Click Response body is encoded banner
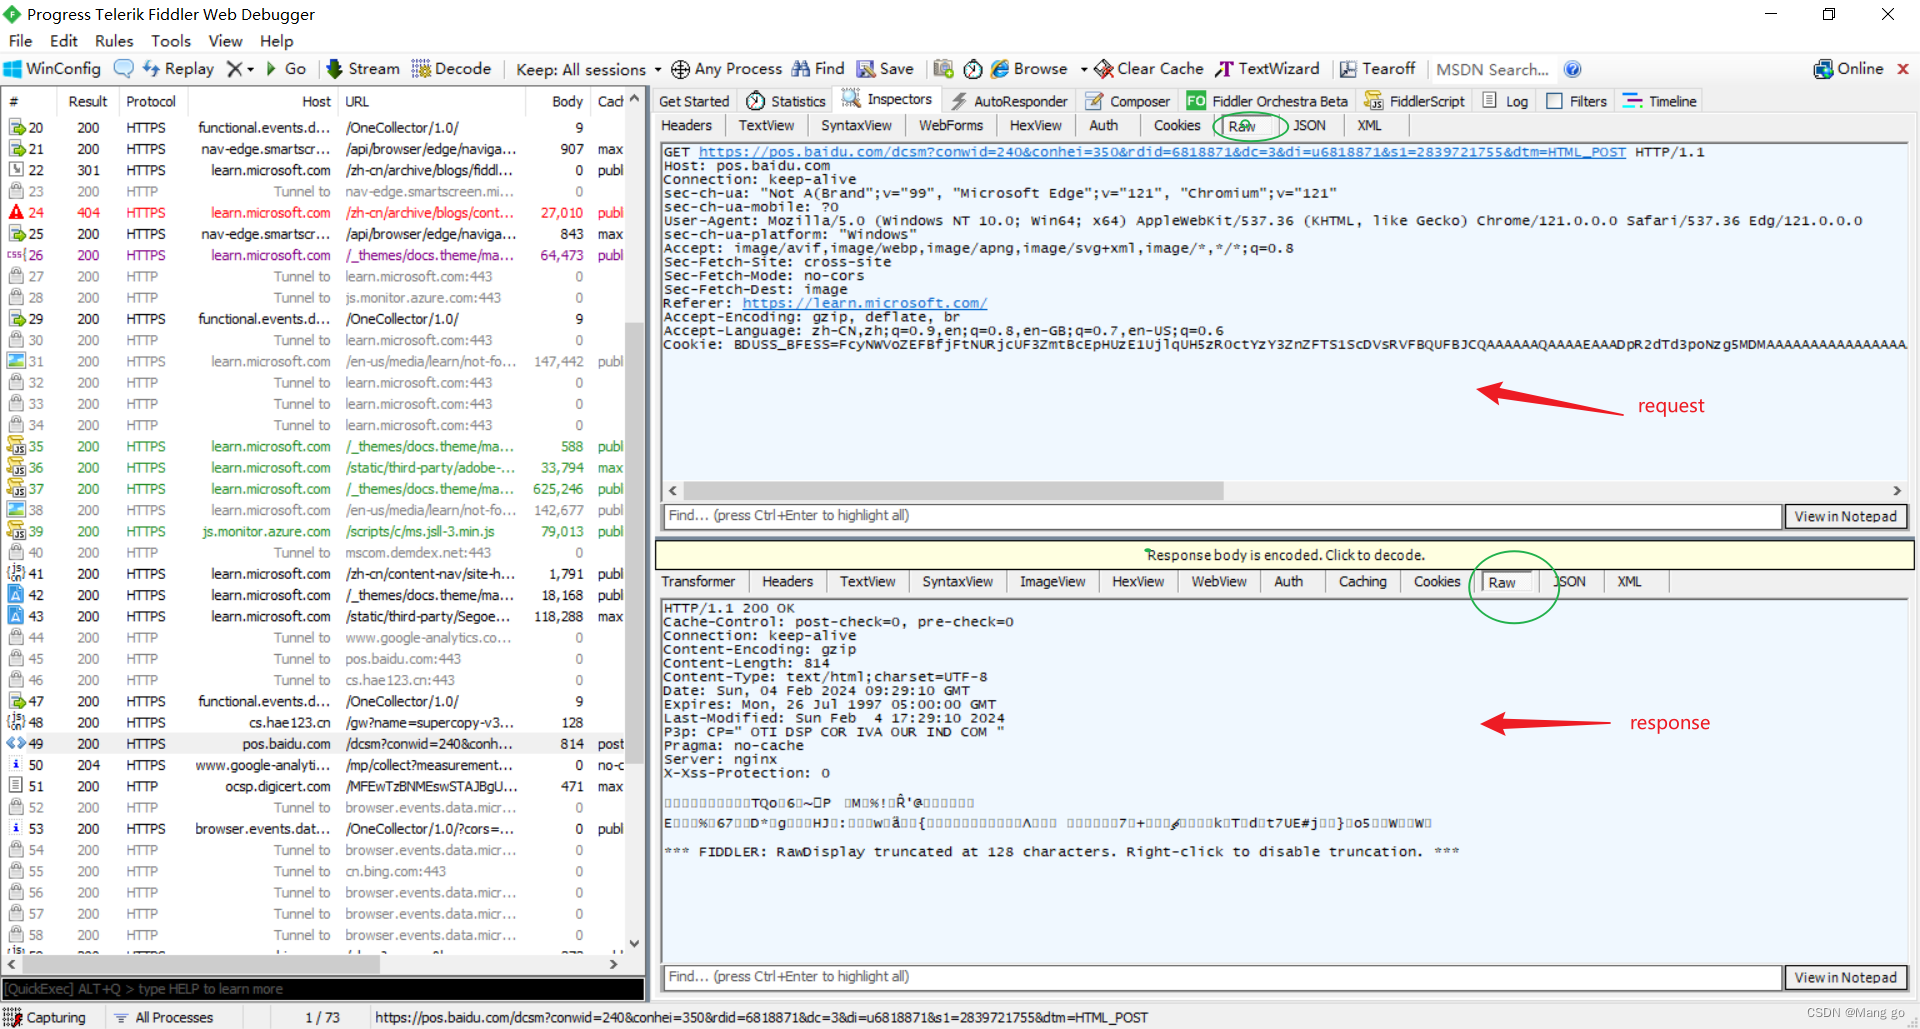 [1284, 554]
